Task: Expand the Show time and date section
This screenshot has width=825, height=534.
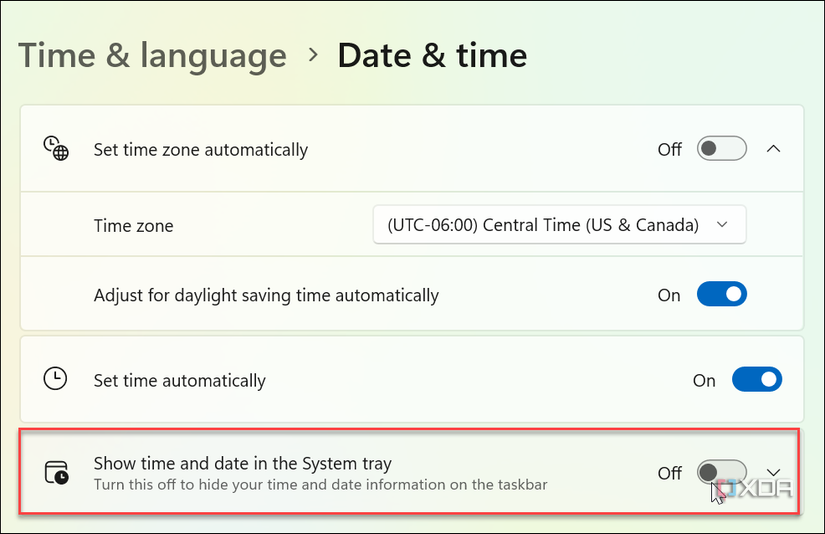Action: (773, 473)
